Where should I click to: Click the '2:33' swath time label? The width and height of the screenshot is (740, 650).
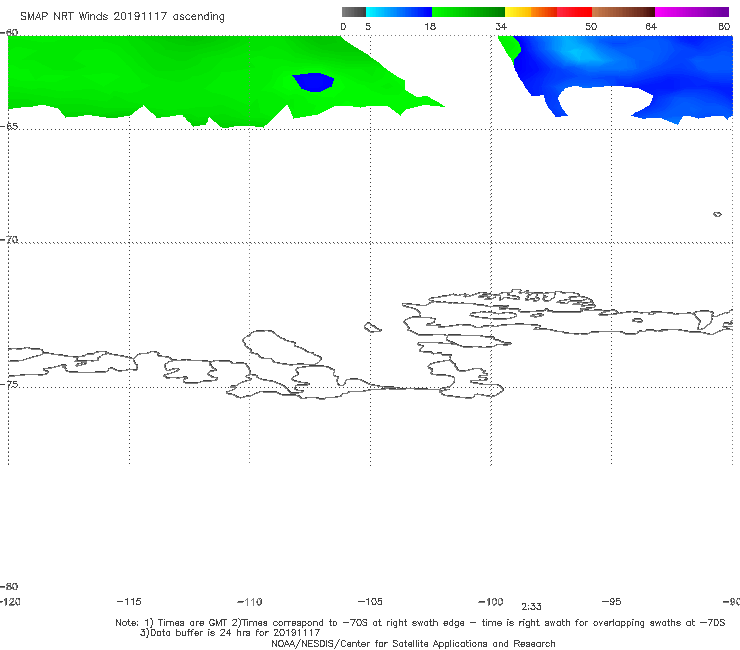[x=531, y=607]
